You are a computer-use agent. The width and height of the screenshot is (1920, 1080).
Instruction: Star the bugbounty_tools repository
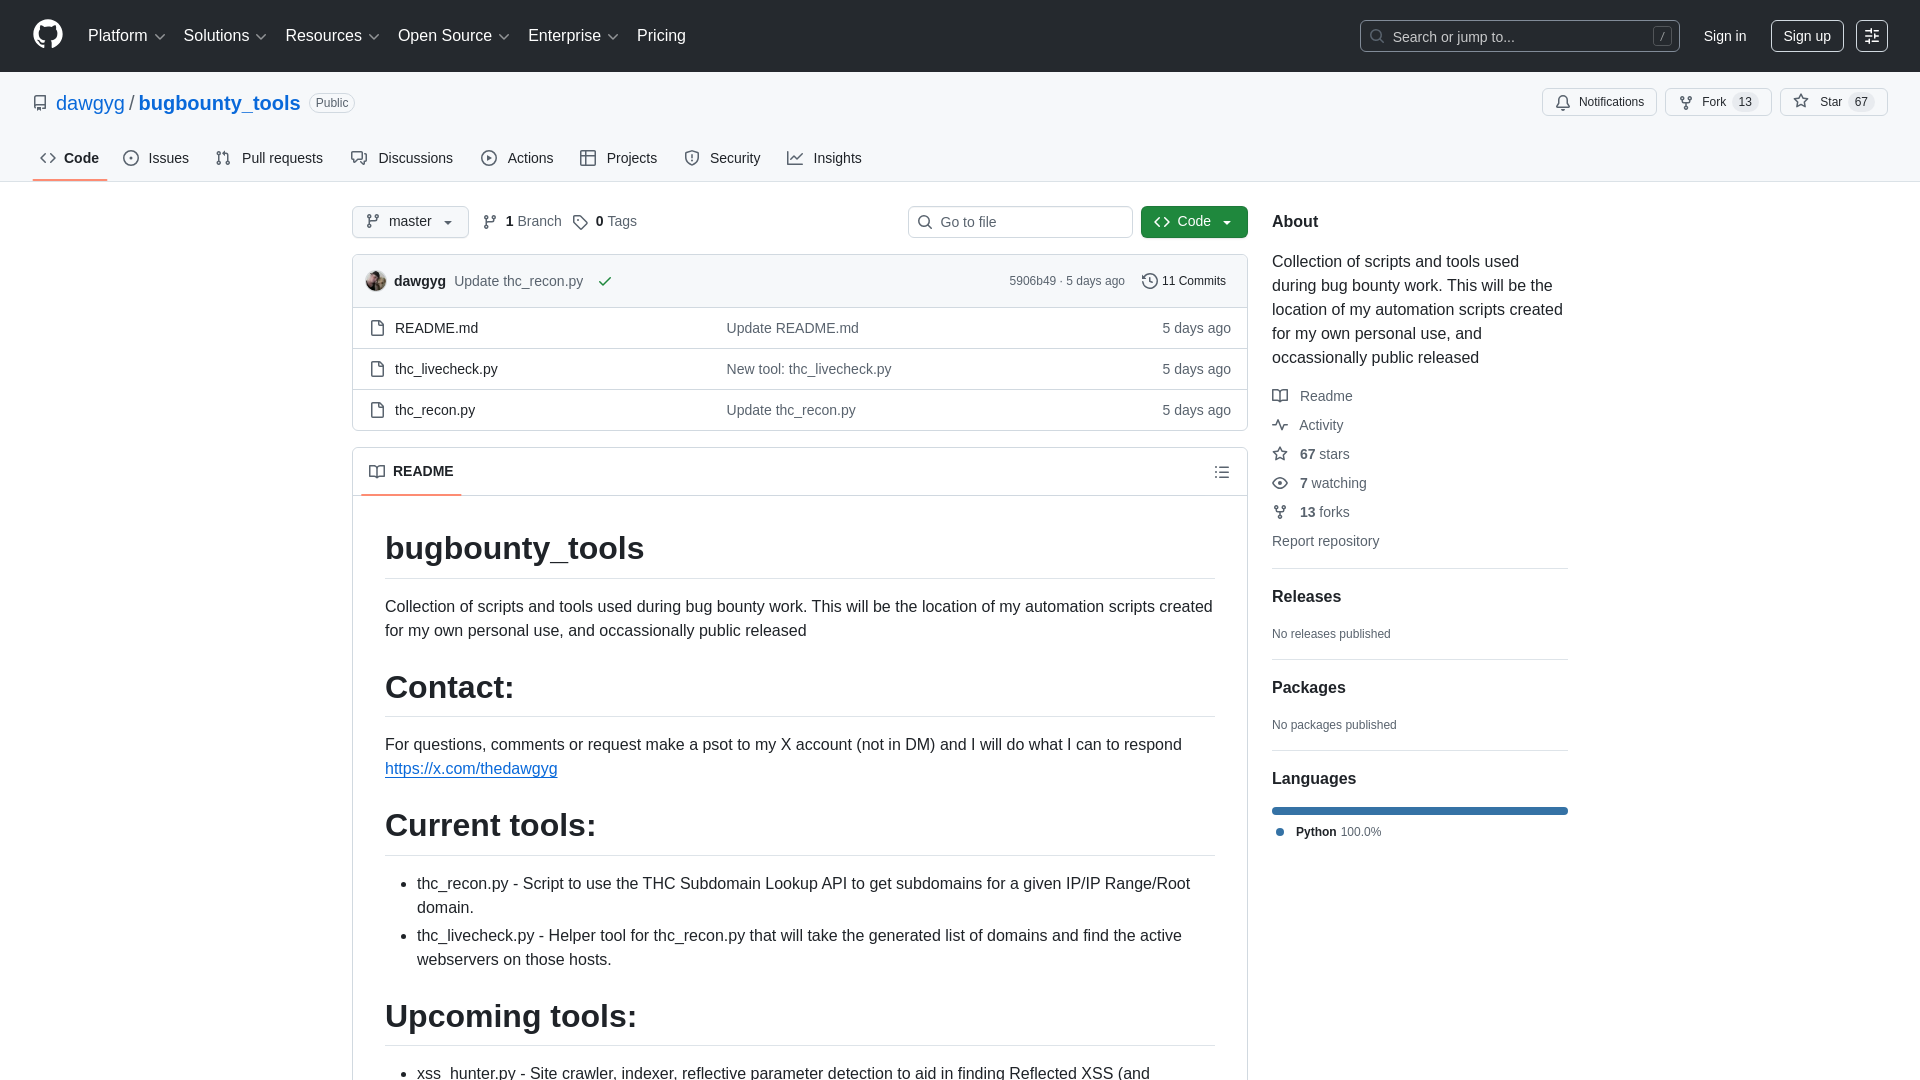point(1824,102)
